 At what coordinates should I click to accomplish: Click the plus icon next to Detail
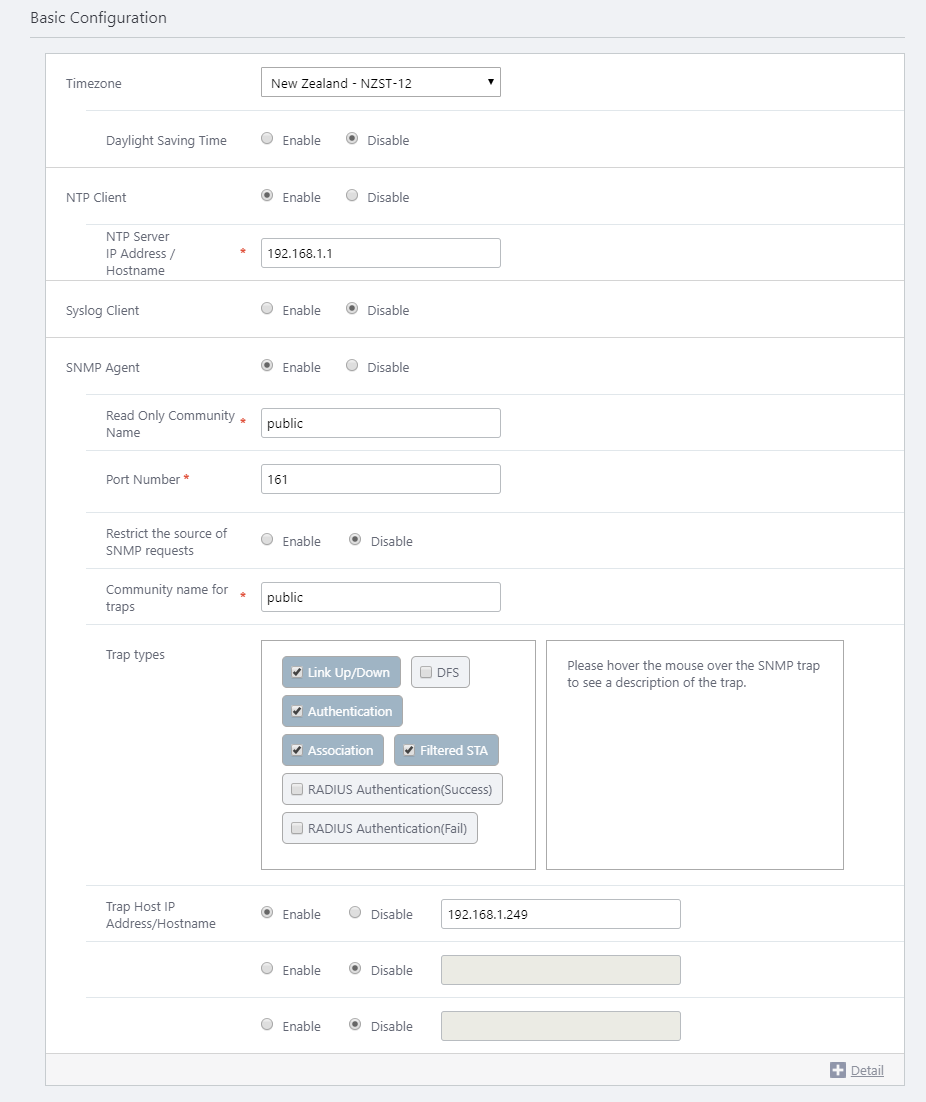[x=838, y=1070]
